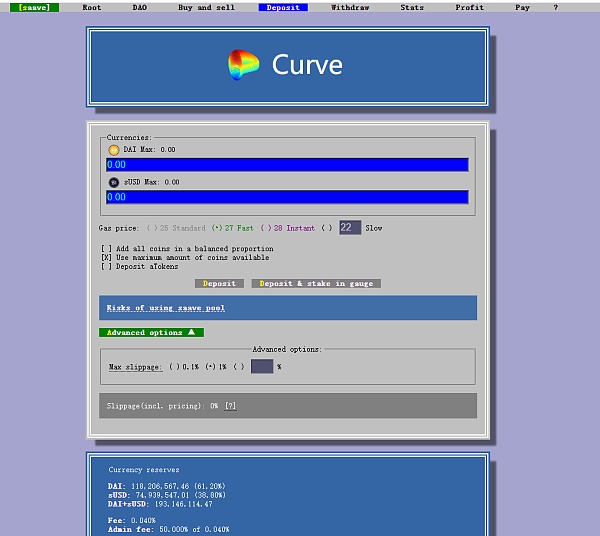The height and width of the screenshot is (536, 600).
Task: Click the Max slippage label link
Action: click(x=135, y=367)
